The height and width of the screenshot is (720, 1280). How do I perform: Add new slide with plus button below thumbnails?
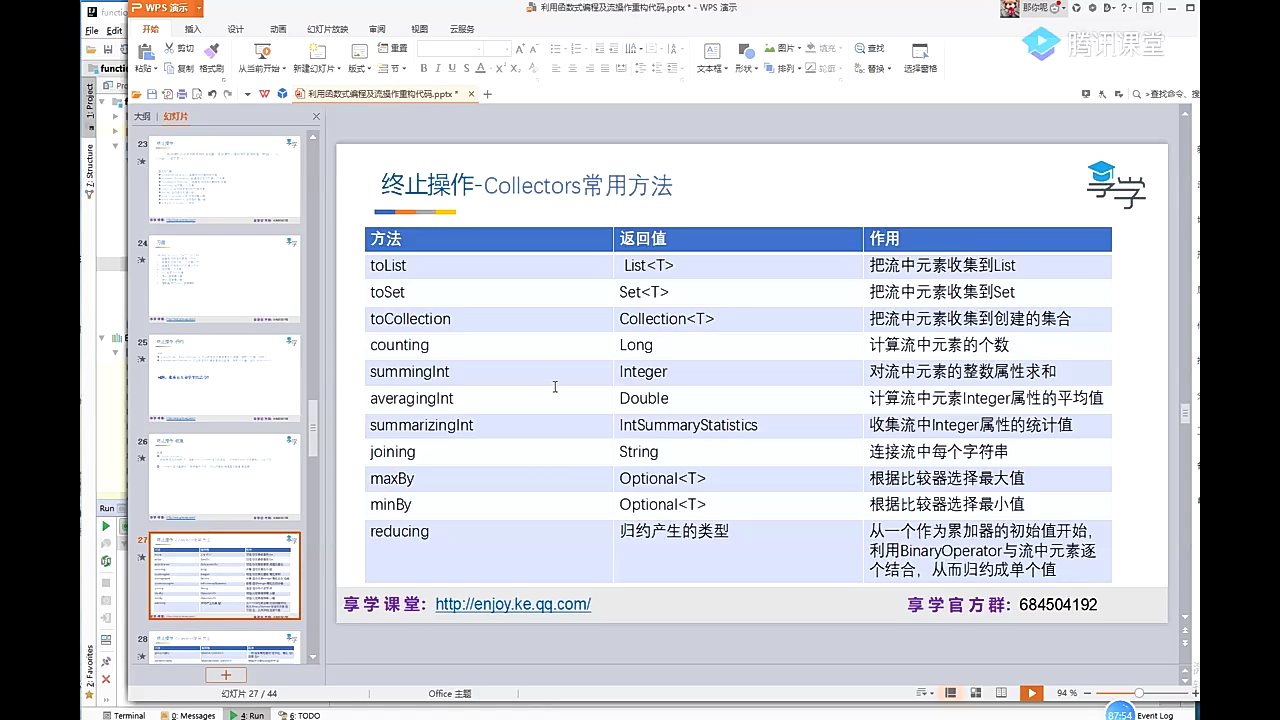226,675
